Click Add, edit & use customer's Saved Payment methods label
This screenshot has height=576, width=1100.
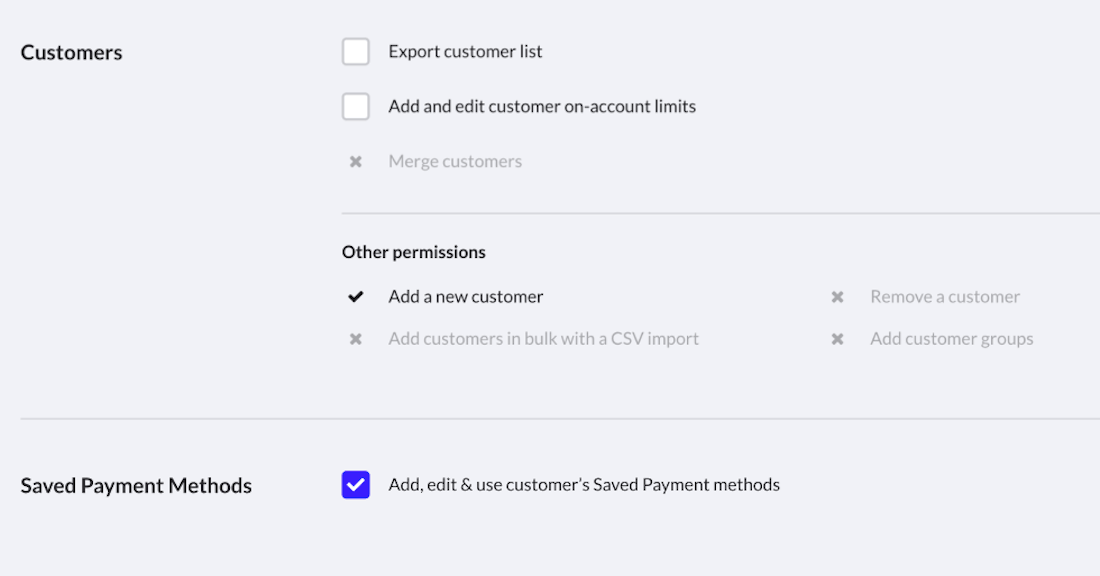coord(584,485)
